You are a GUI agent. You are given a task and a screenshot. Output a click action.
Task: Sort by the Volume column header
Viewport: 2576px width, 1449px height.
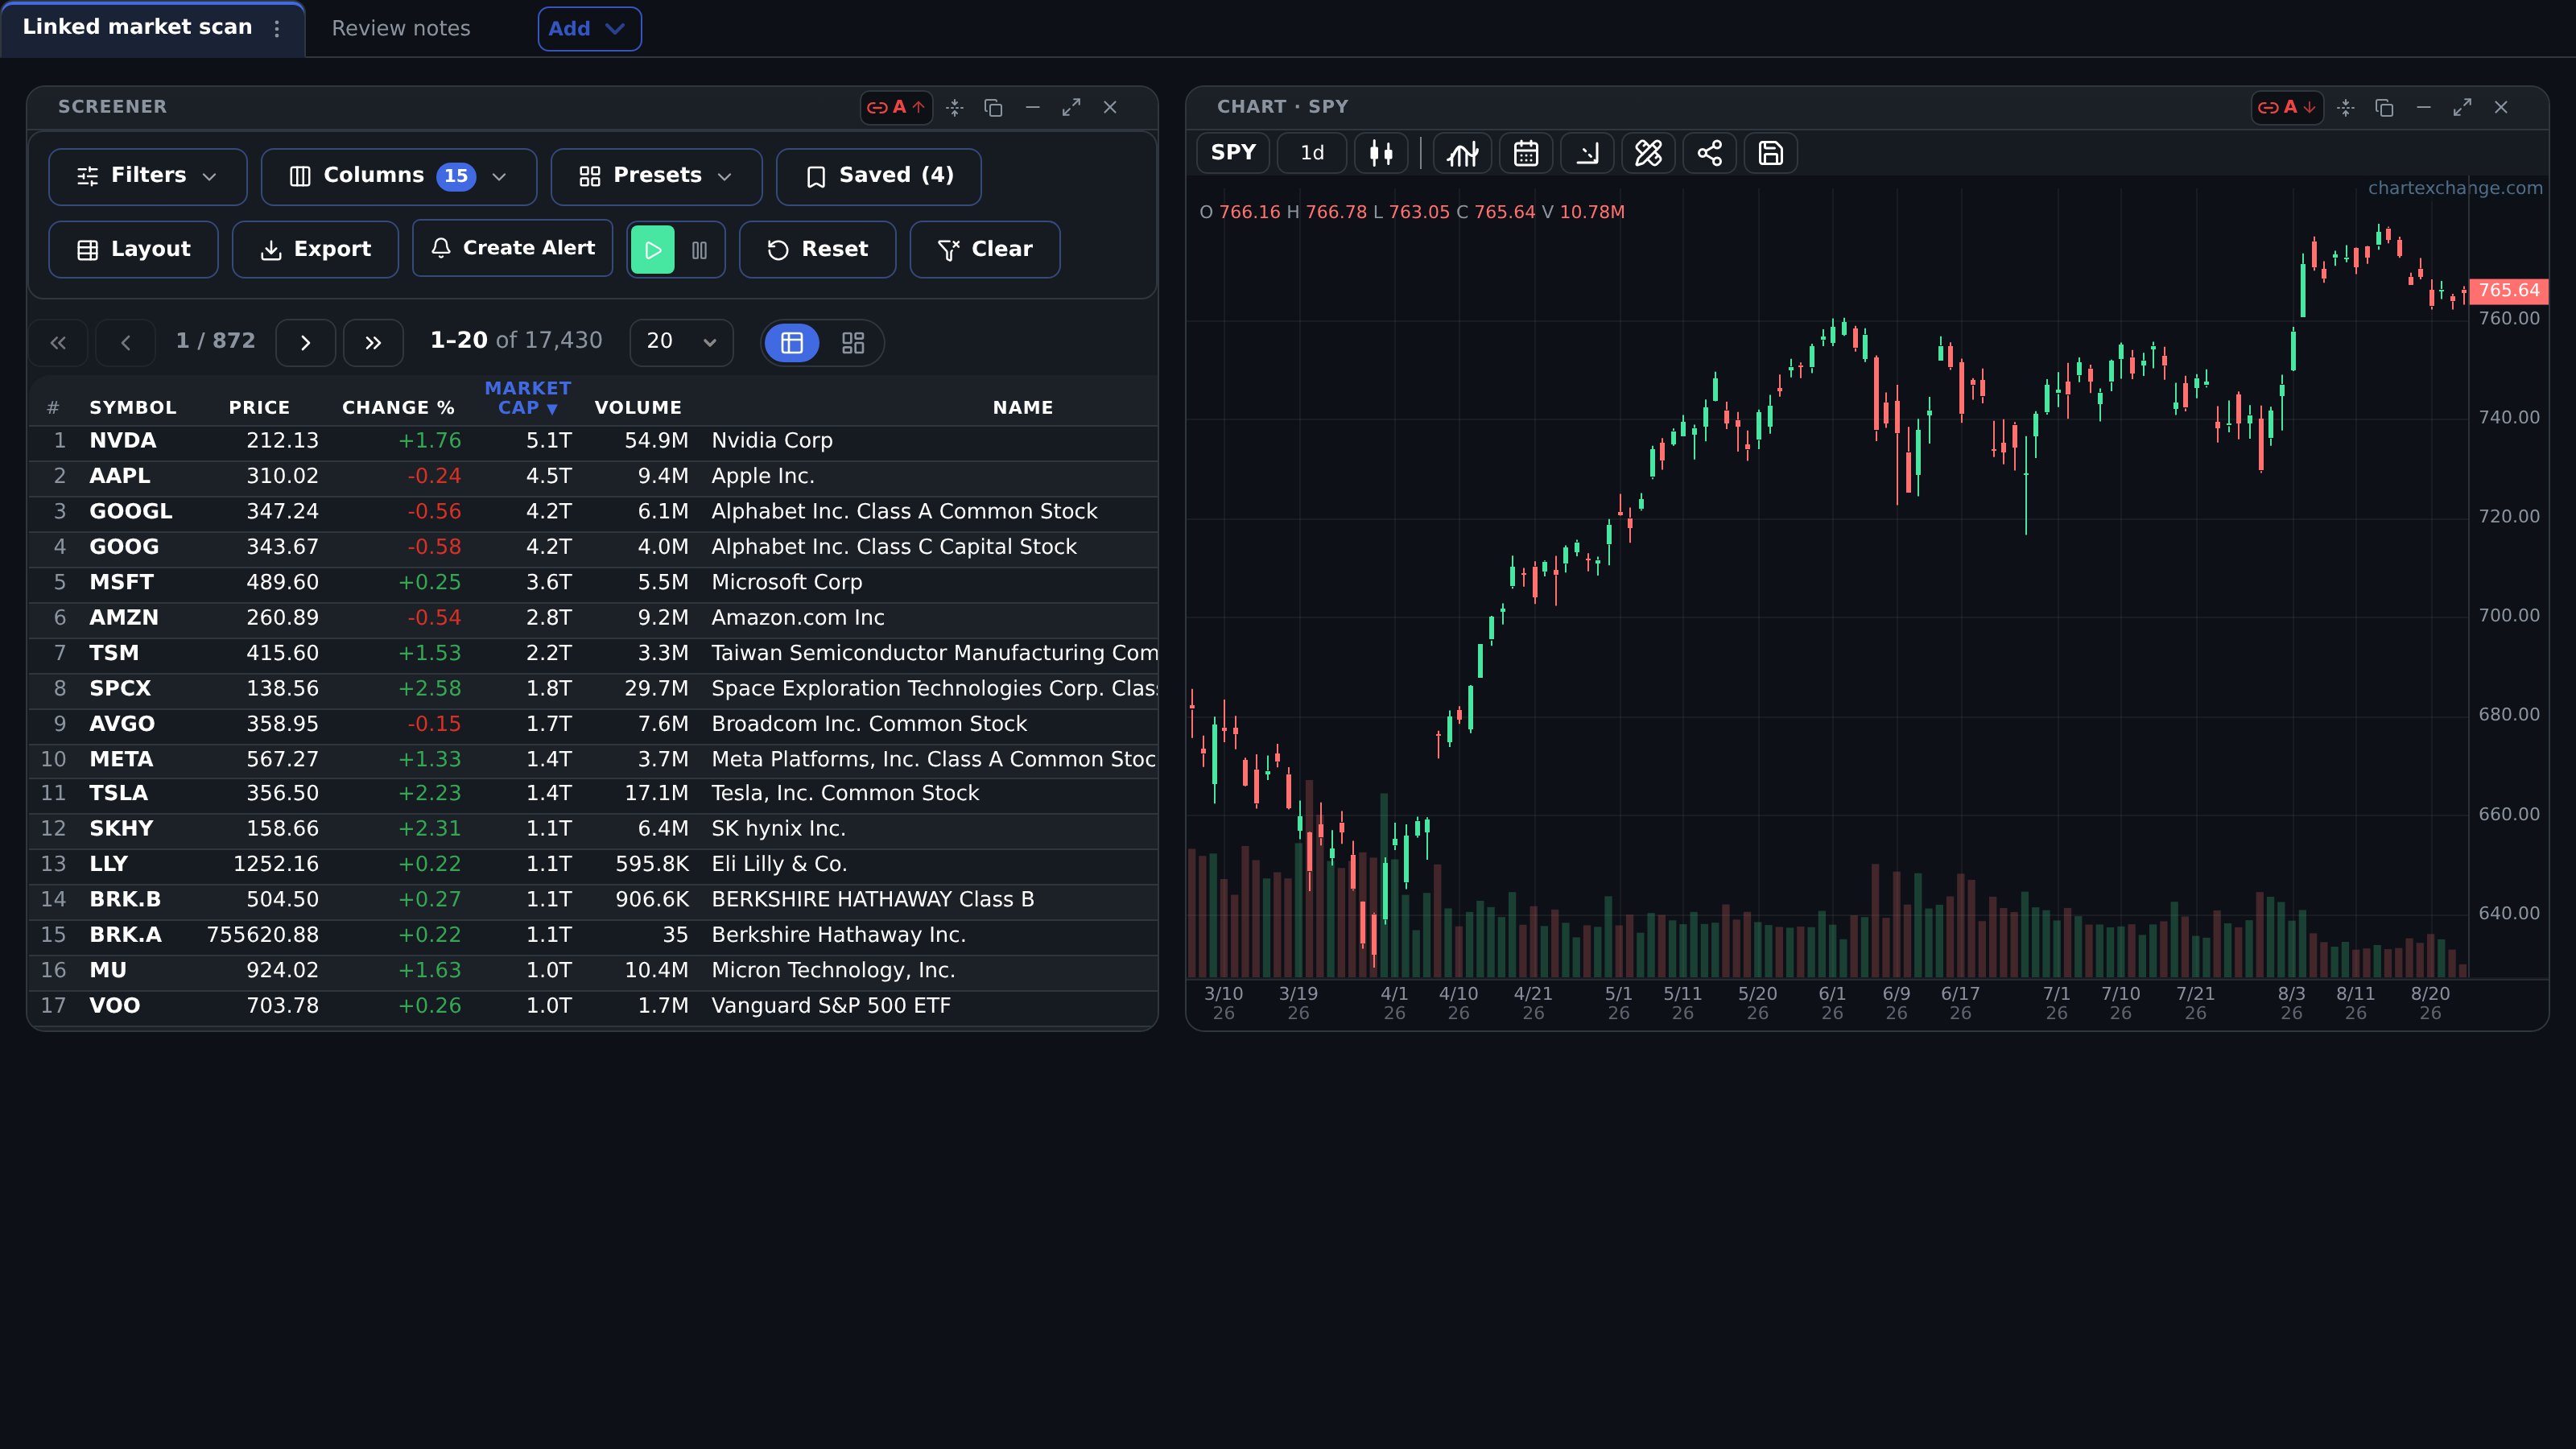point(638,407)
